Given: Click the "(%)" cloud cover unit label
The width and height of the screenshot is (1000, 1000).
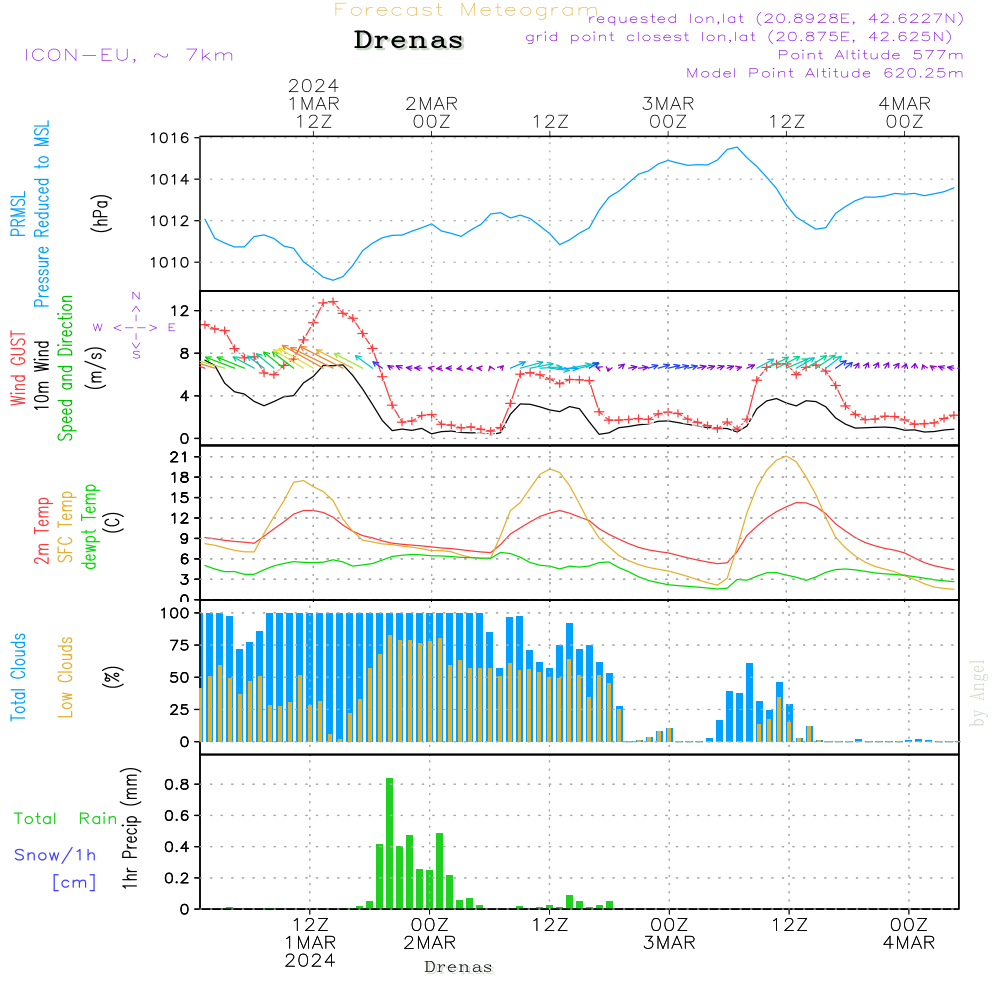Looking at the screenshot, I should point(113,677).
